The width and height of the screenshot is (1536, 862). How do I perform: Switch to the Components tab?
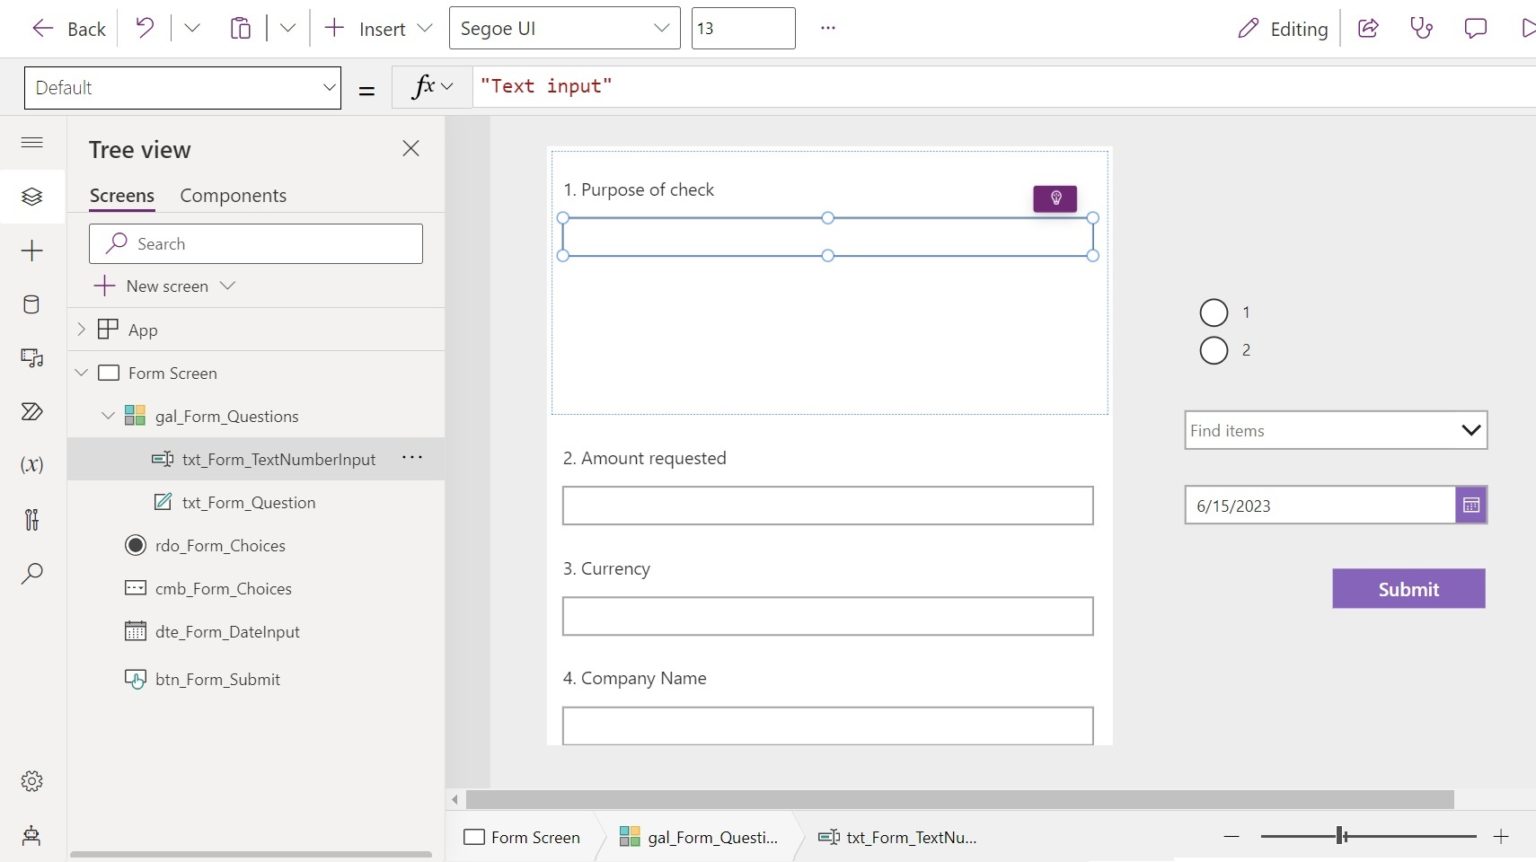(x=232, y=195)
